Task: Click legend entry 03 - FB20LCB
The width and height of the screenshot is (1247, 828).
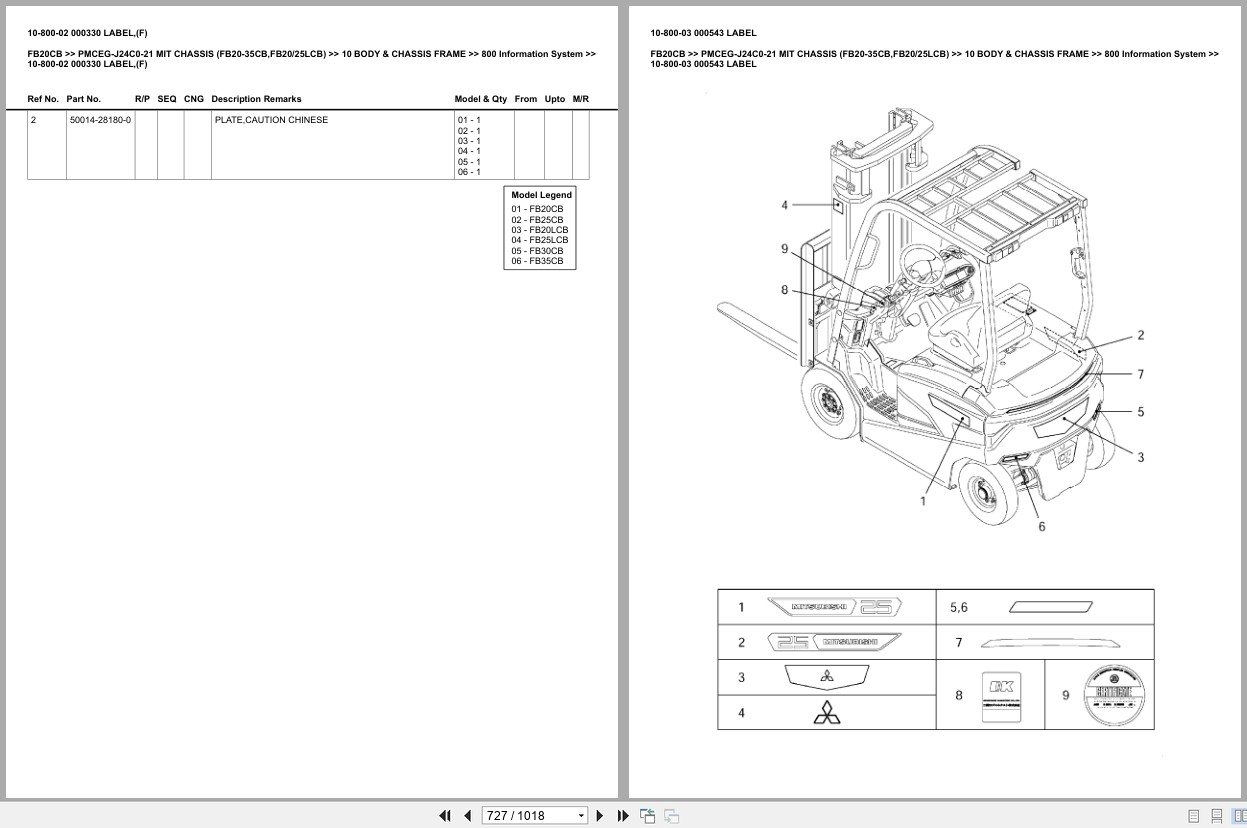Action: coord(540,230)
